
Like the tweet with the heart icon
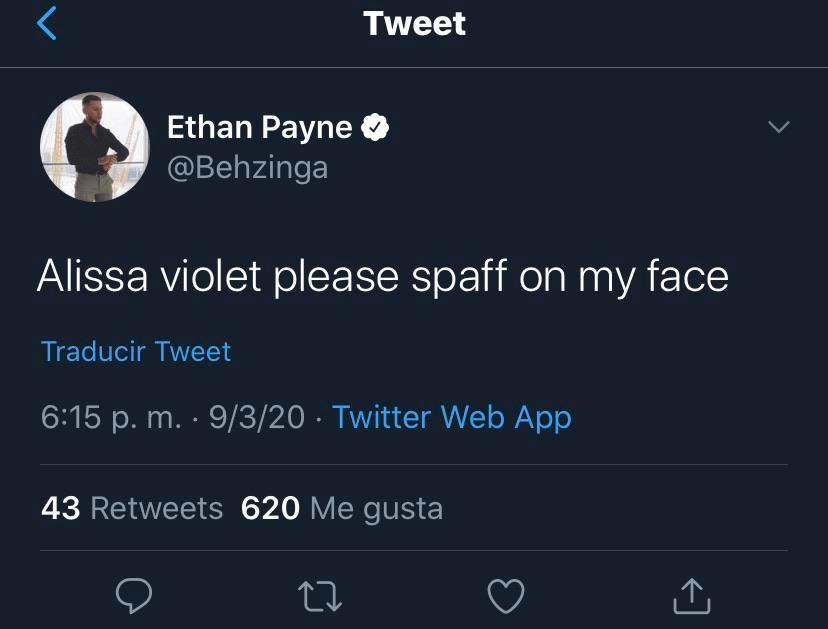[505, 596]
